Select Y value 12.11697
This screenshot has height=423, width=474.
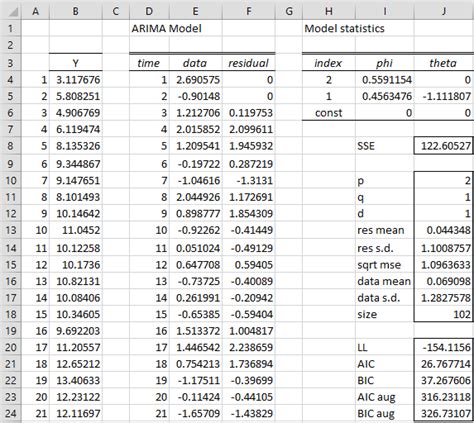coord(76,414)
